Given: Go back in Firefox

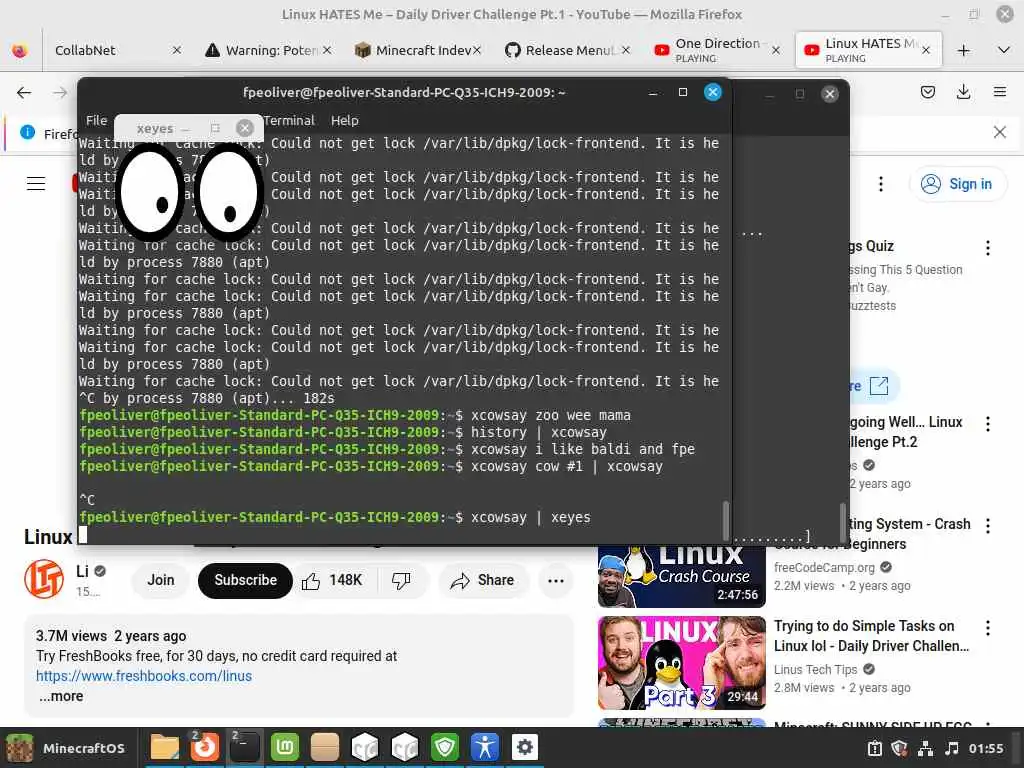Looking at the screenshot, I should [24, 93].
